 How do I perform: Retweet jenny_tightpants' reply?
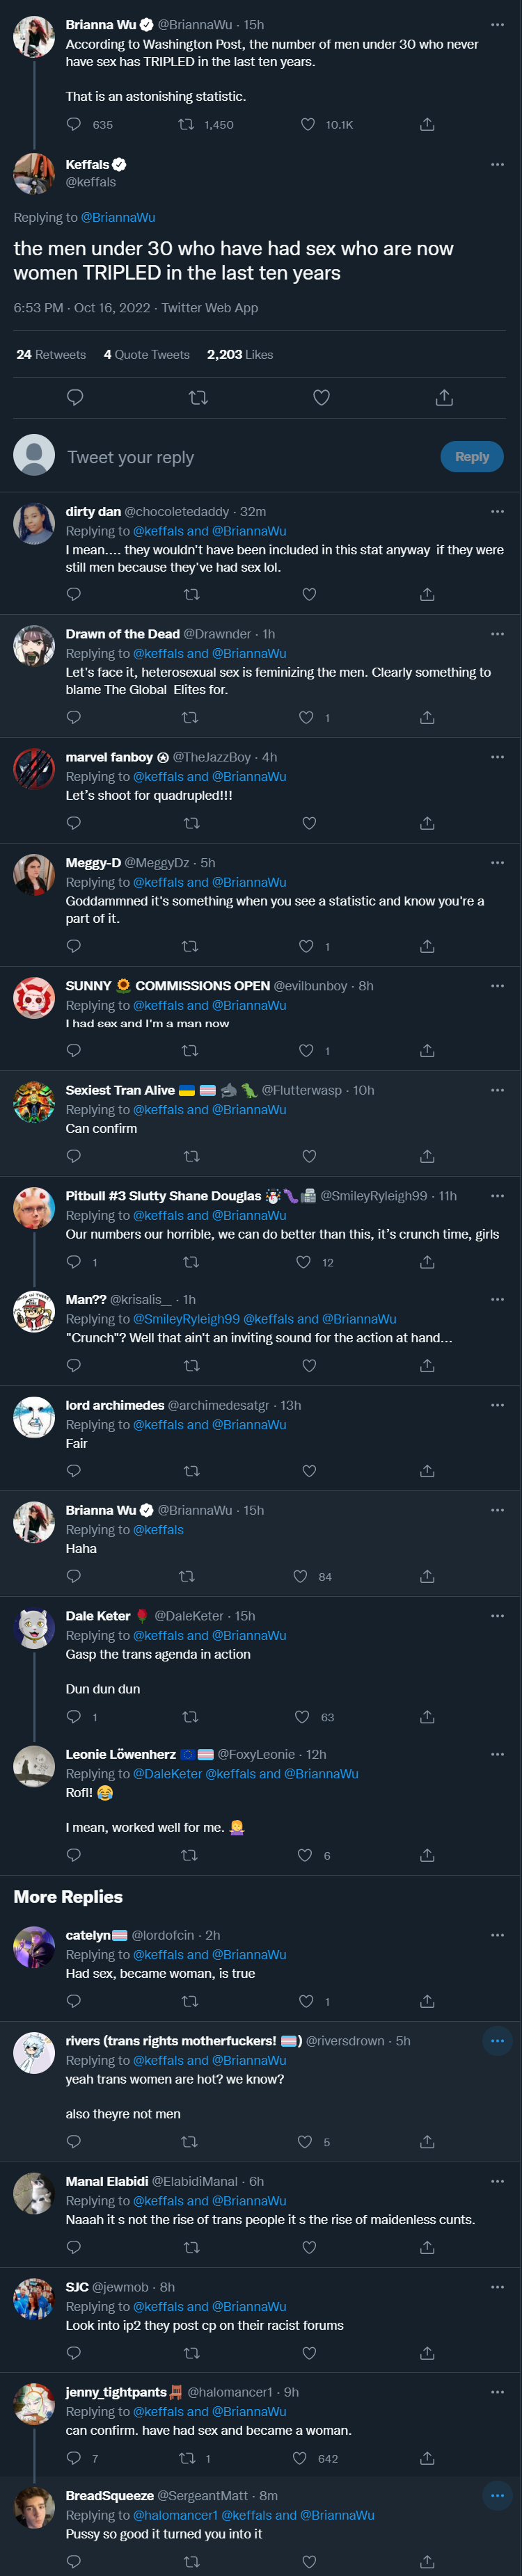187,2457
